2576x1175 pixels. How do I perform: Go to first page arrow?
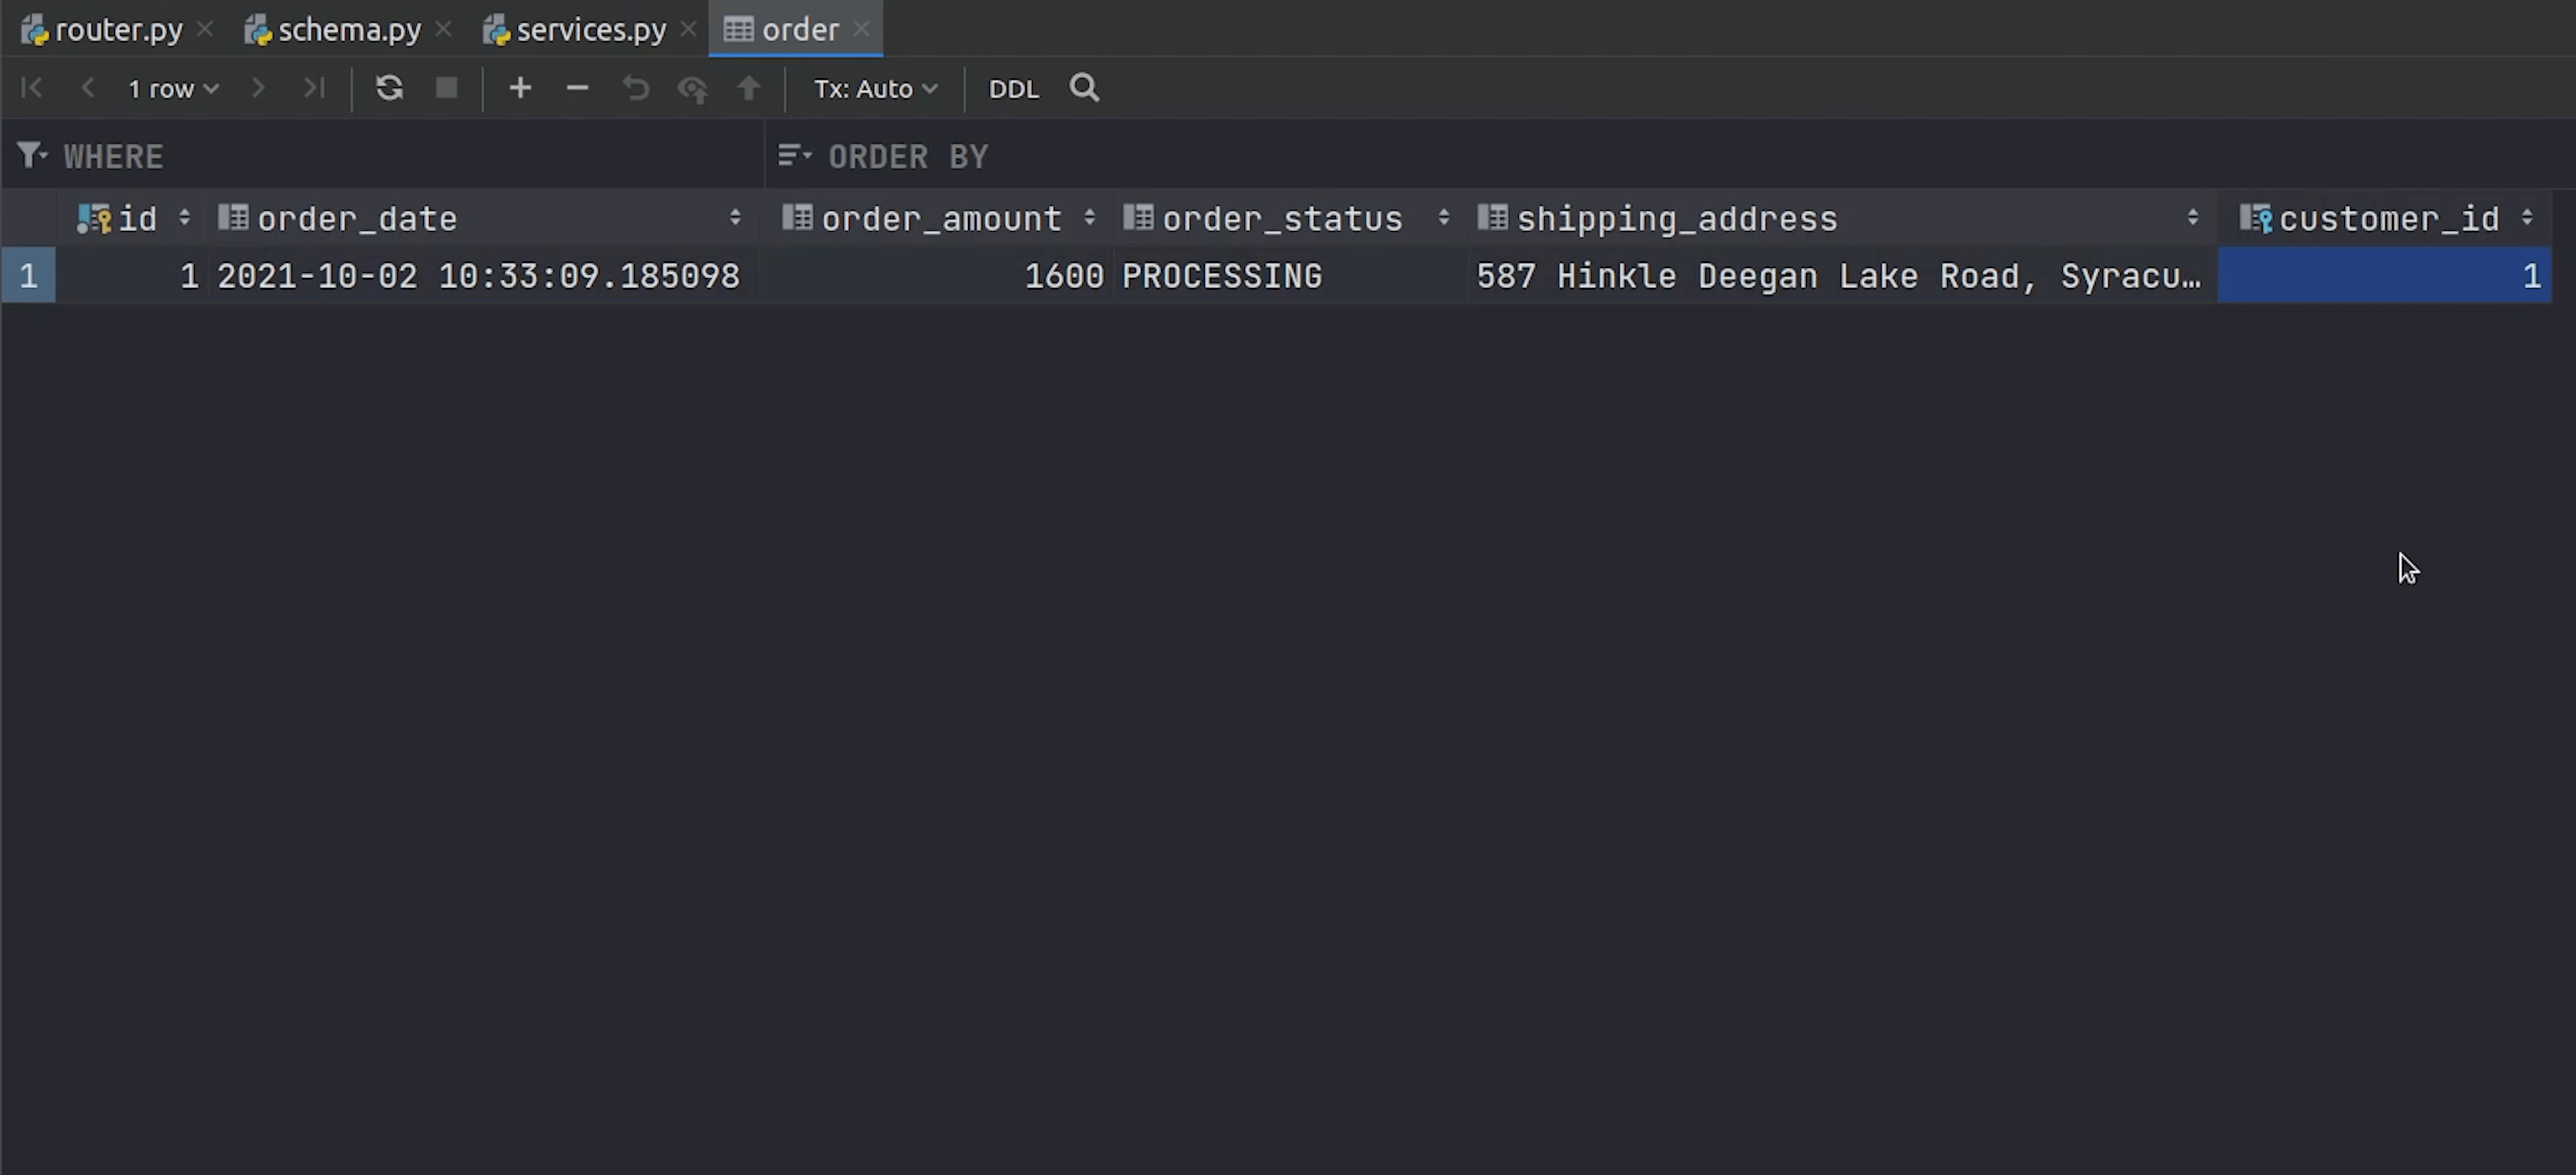32,88
